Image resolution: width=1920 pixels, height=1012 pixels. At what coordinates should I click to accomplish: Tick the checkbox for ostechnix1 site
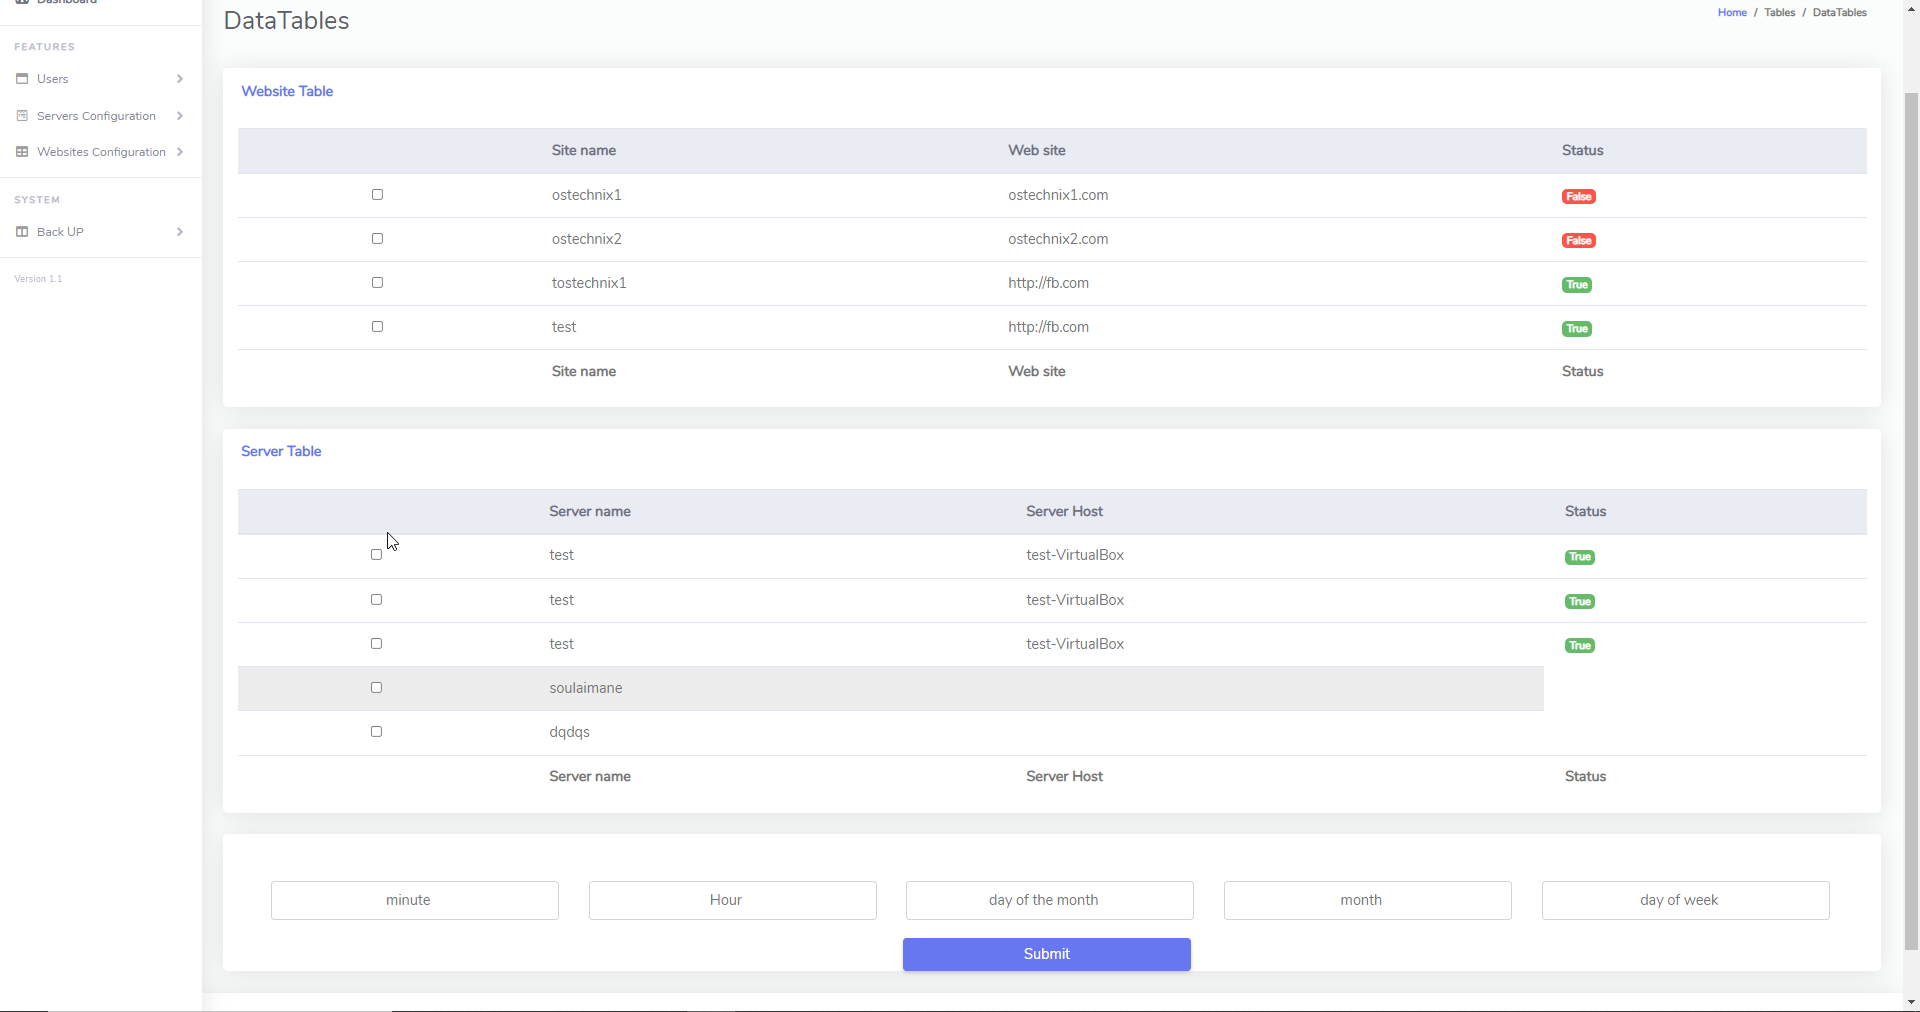click(377, 195)
